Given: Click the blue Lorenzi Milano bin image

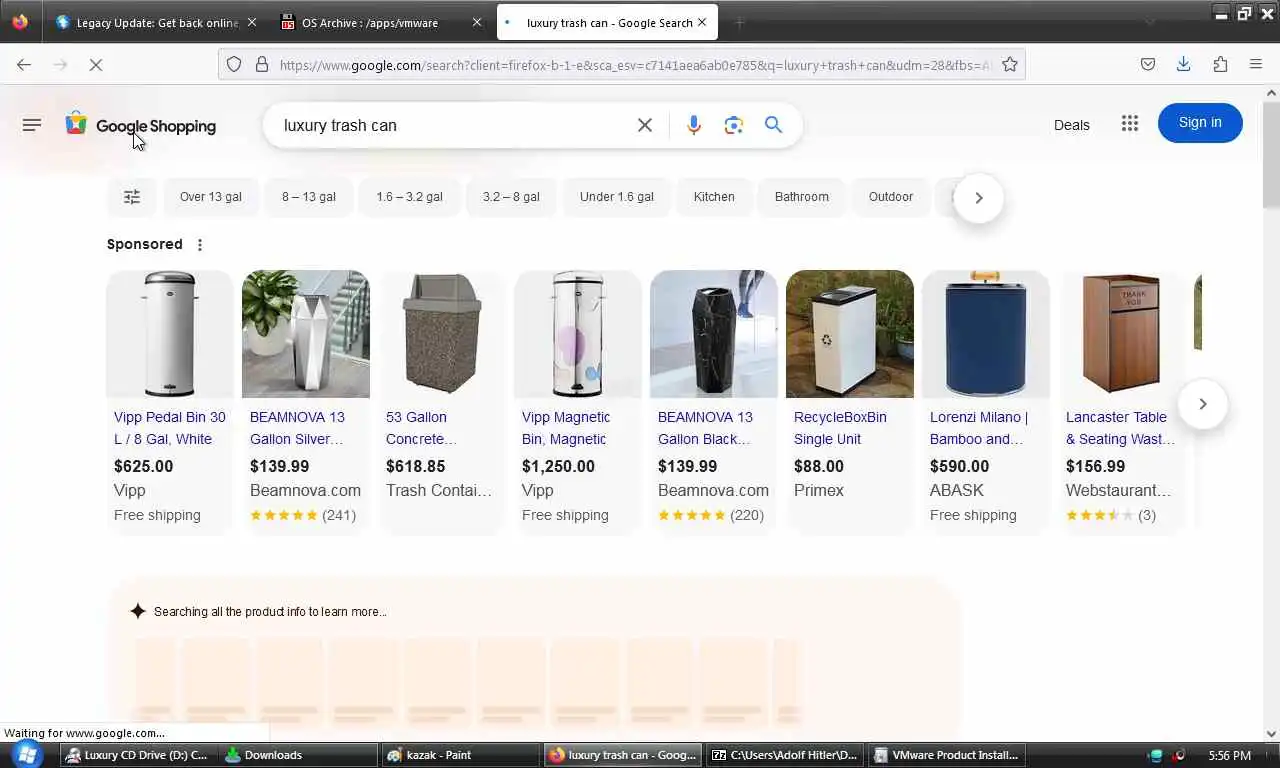Looking at the screenshot, I should [x=986, y=334].
